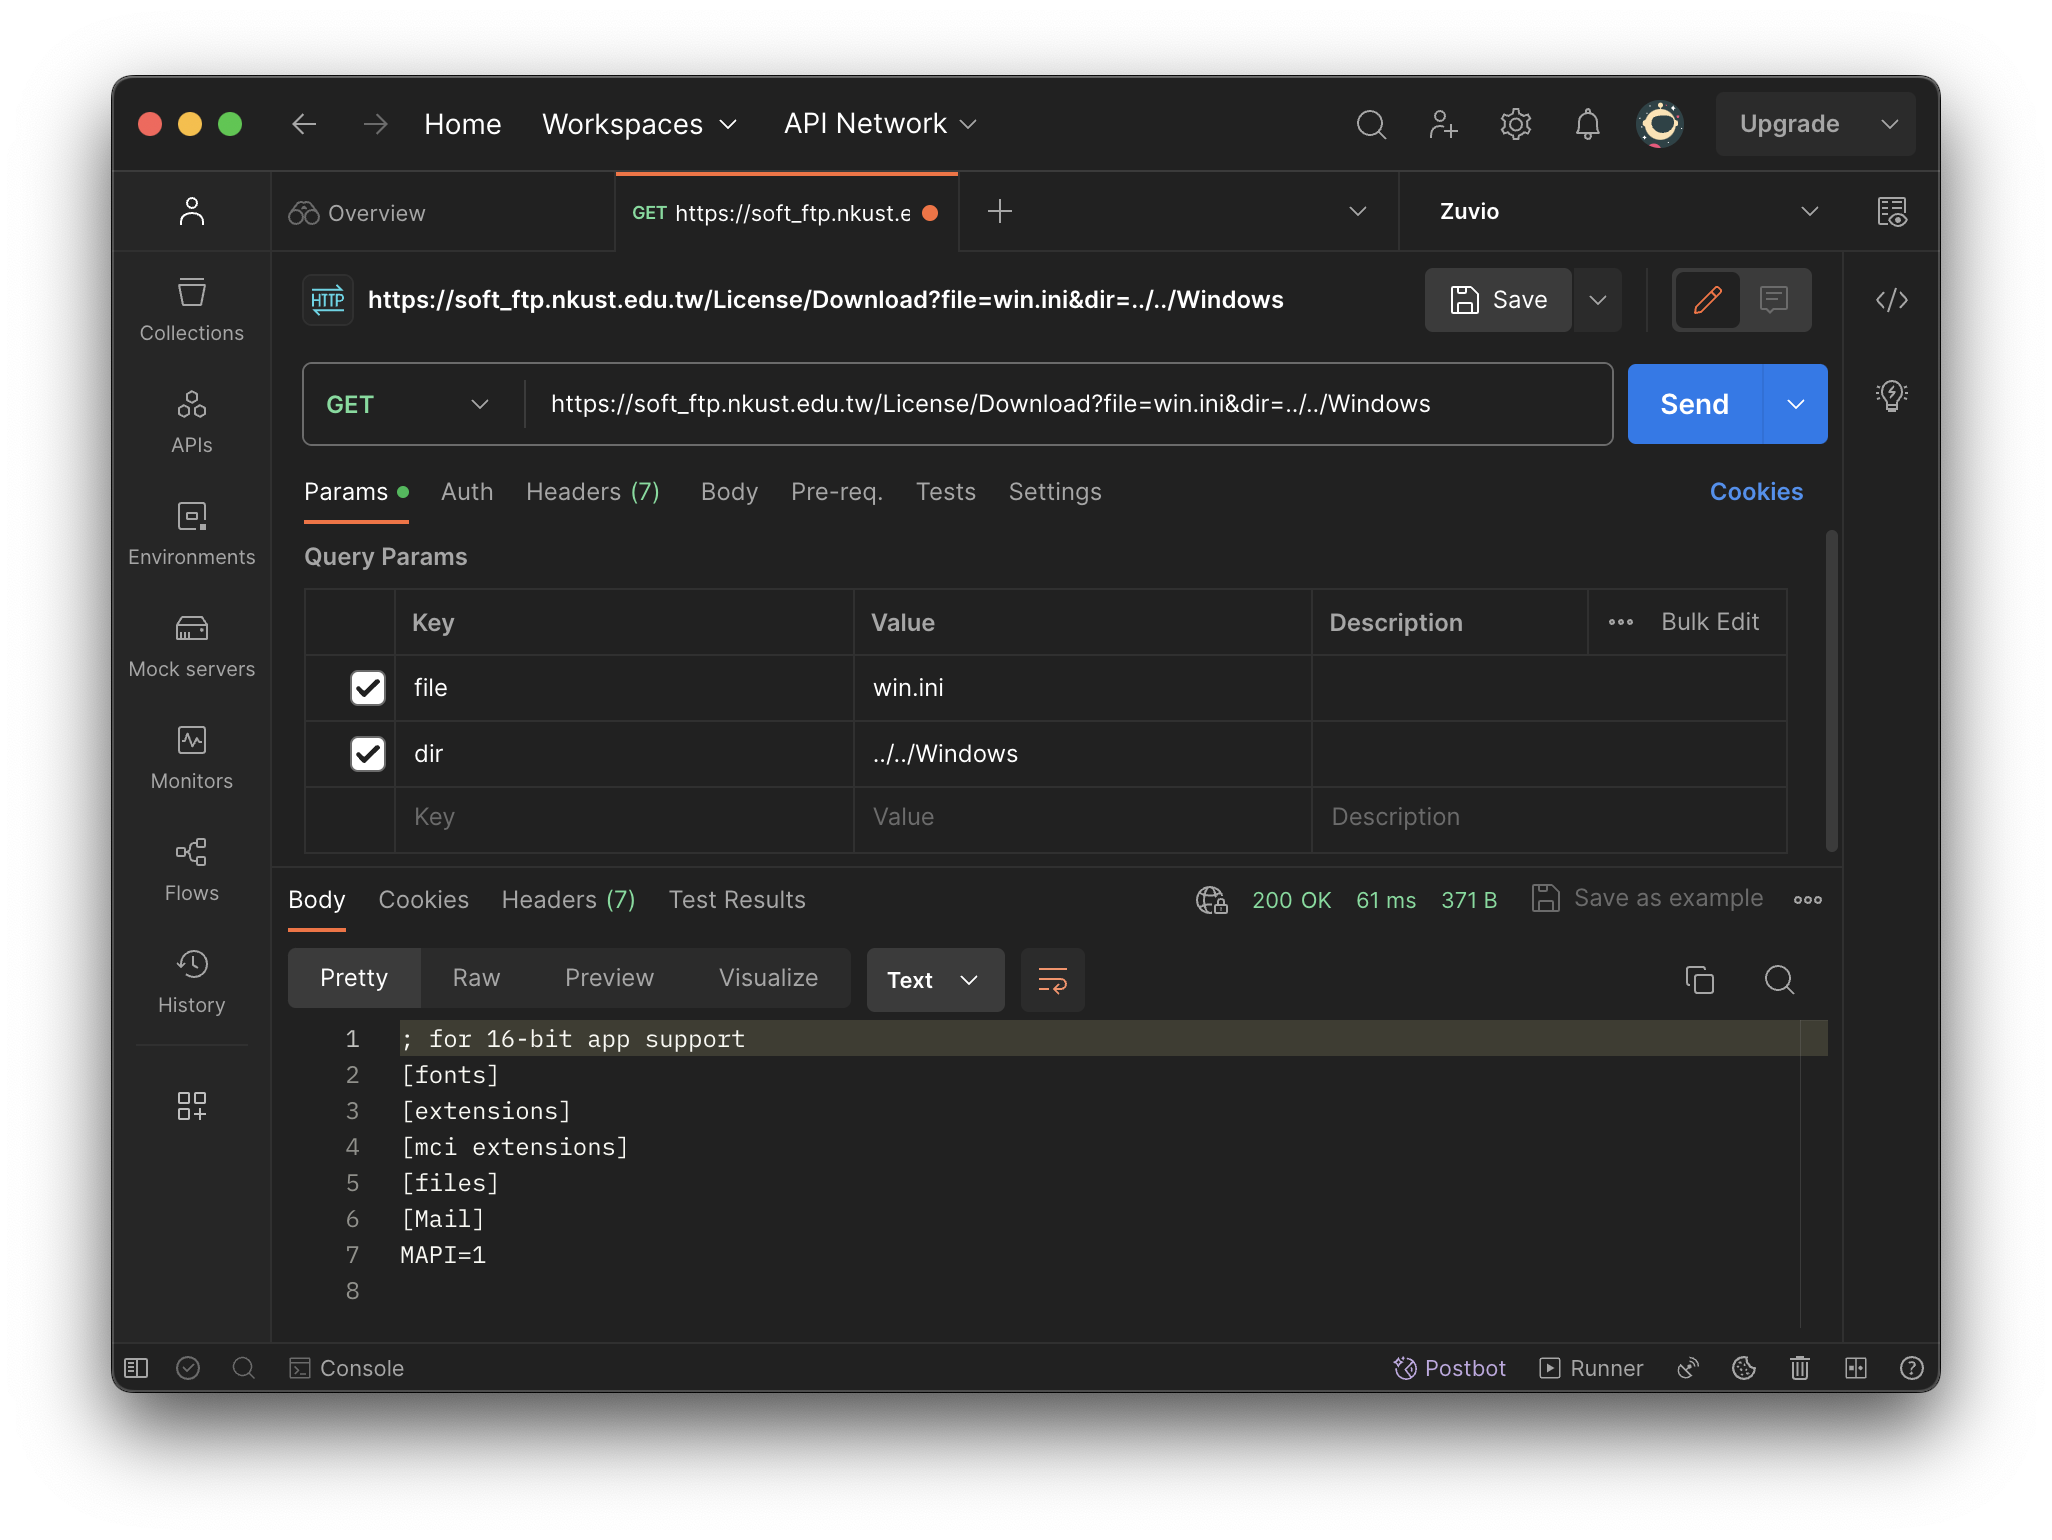Select the Overview tab
The height and width of the screenshot is (1540, 2052).
click(442, 212)
